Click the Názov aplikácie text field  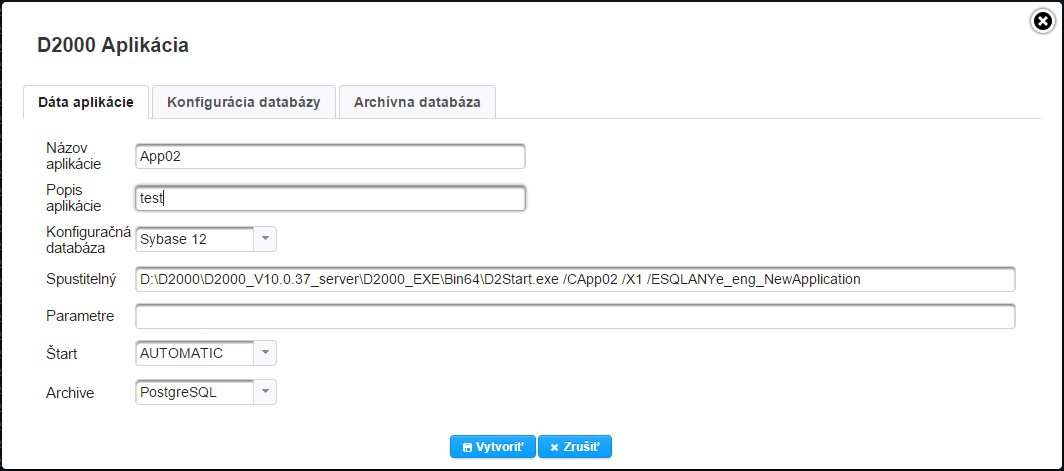330,156
